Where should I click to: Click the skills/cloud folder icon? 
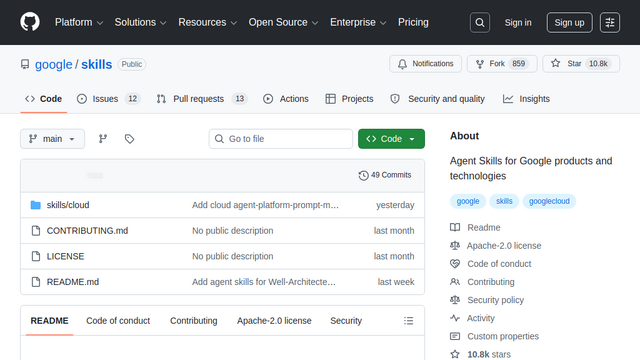36,205
